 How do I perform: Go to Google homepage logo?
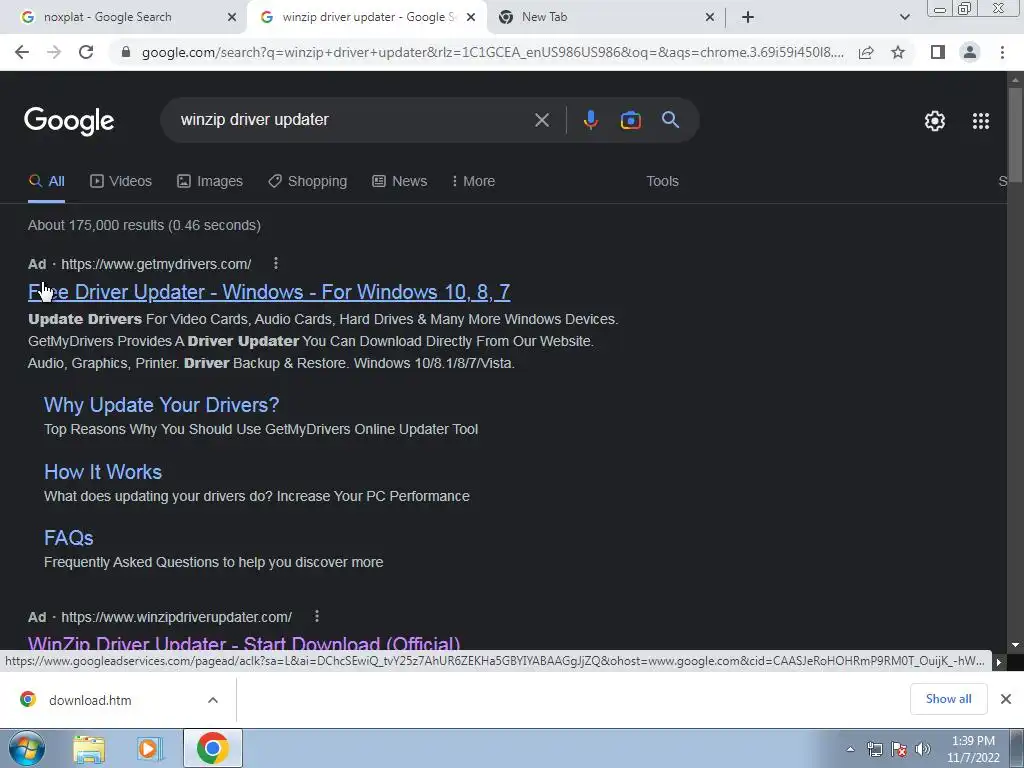[69, 121]
